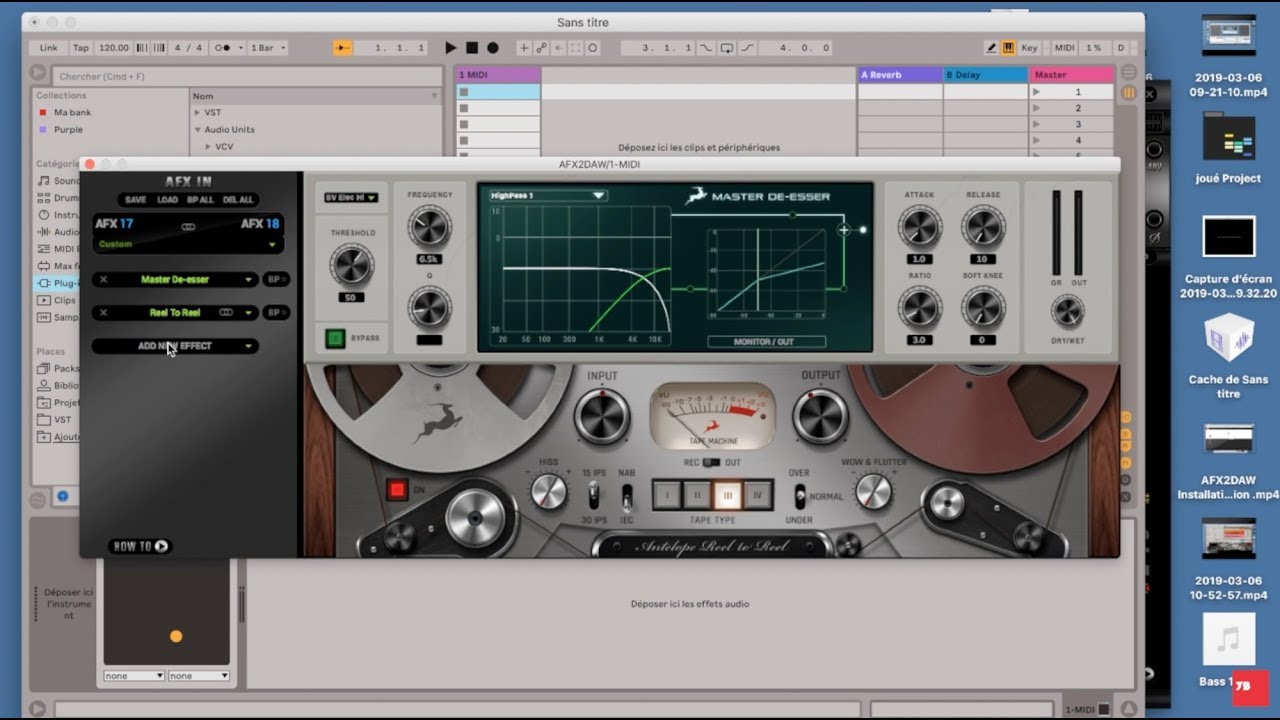Click the Punch-Out switch icon
Viewport: 1280px width, 720px height.
click(747, 48)
